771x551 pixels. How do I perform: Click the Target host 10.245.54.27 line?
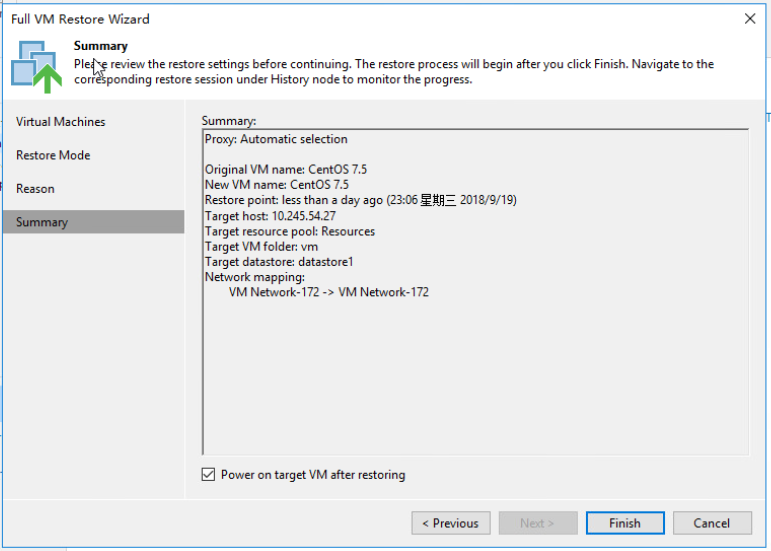(270, 216)
